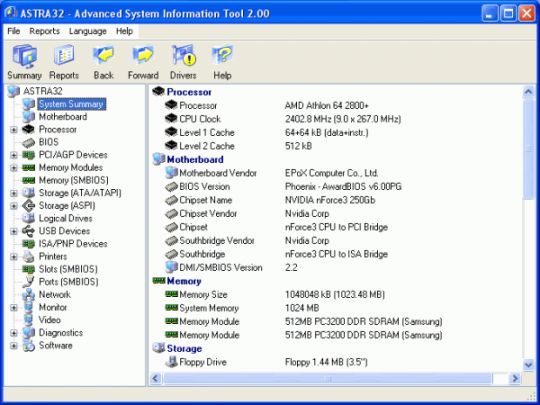Viewport: 540px width, 405px height.
Task: Click the BIOS chip icon in tree
Action: pyautogui.click(x=29, y=142)
